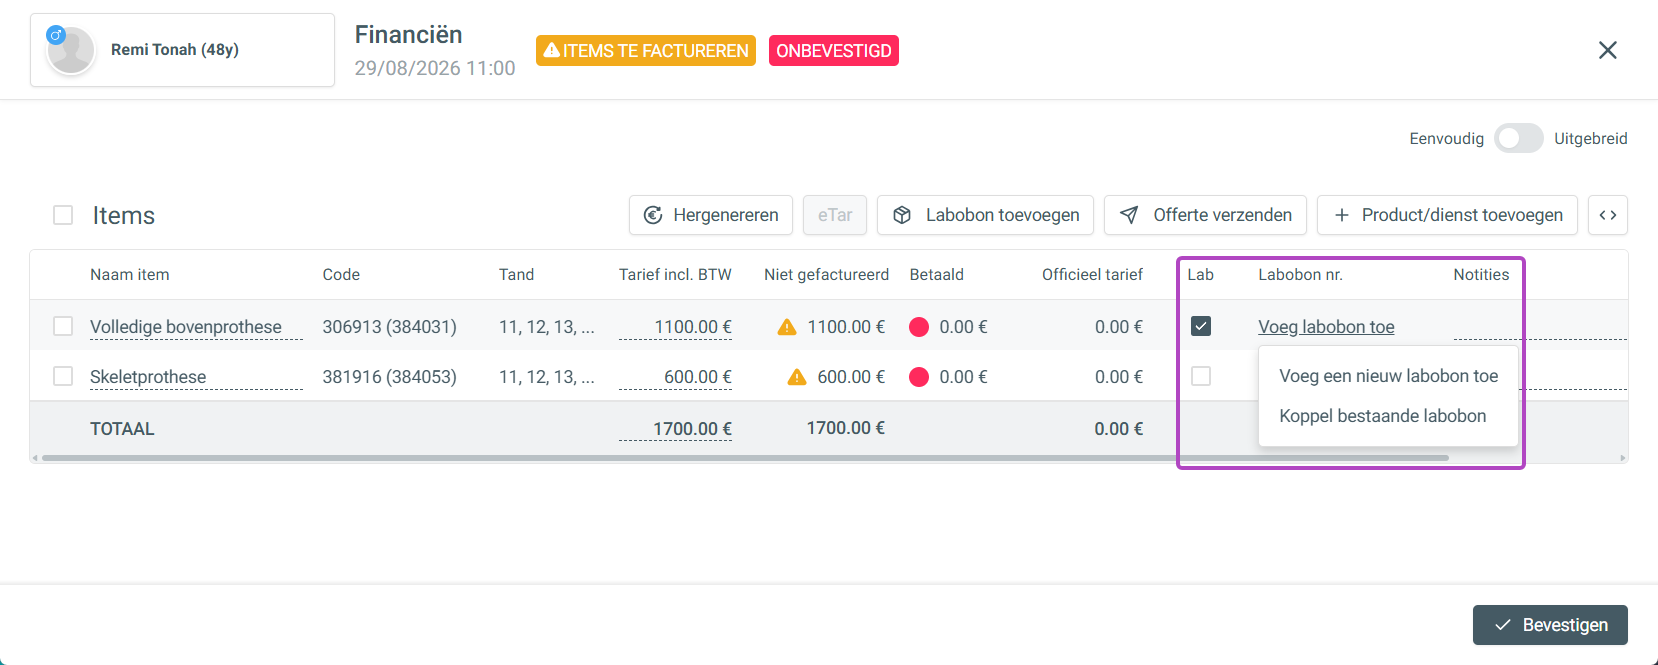Screen dimensions: 1658x665
Task: Click warning triangle beside 1100.00 € unbilled
Action: (x=787, y=327)
